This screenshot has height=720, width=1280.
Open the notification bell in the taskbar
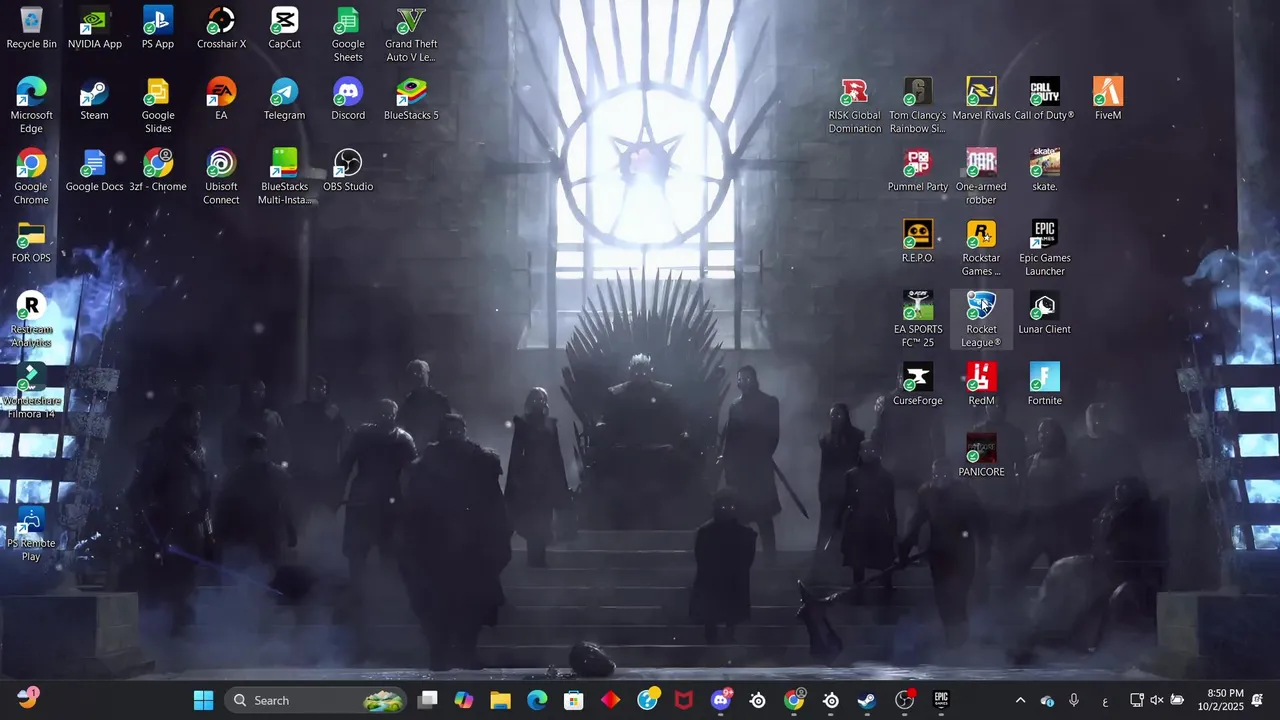tap(1258, 700)
